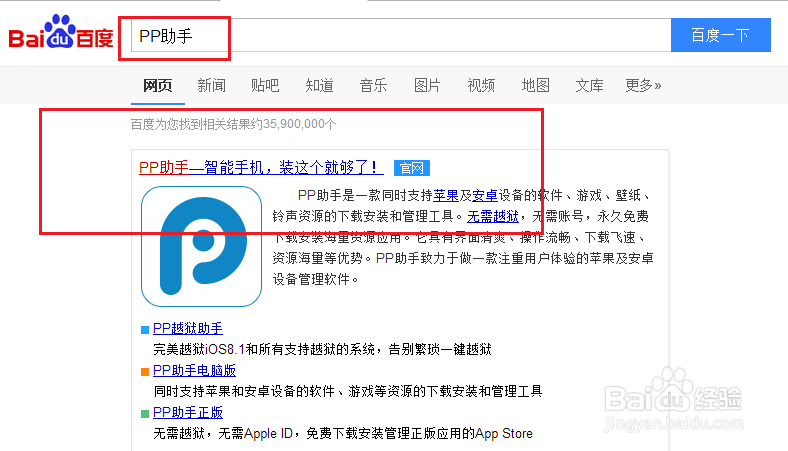
Task: Expand the 更多» menu
Action: [643, 85]
